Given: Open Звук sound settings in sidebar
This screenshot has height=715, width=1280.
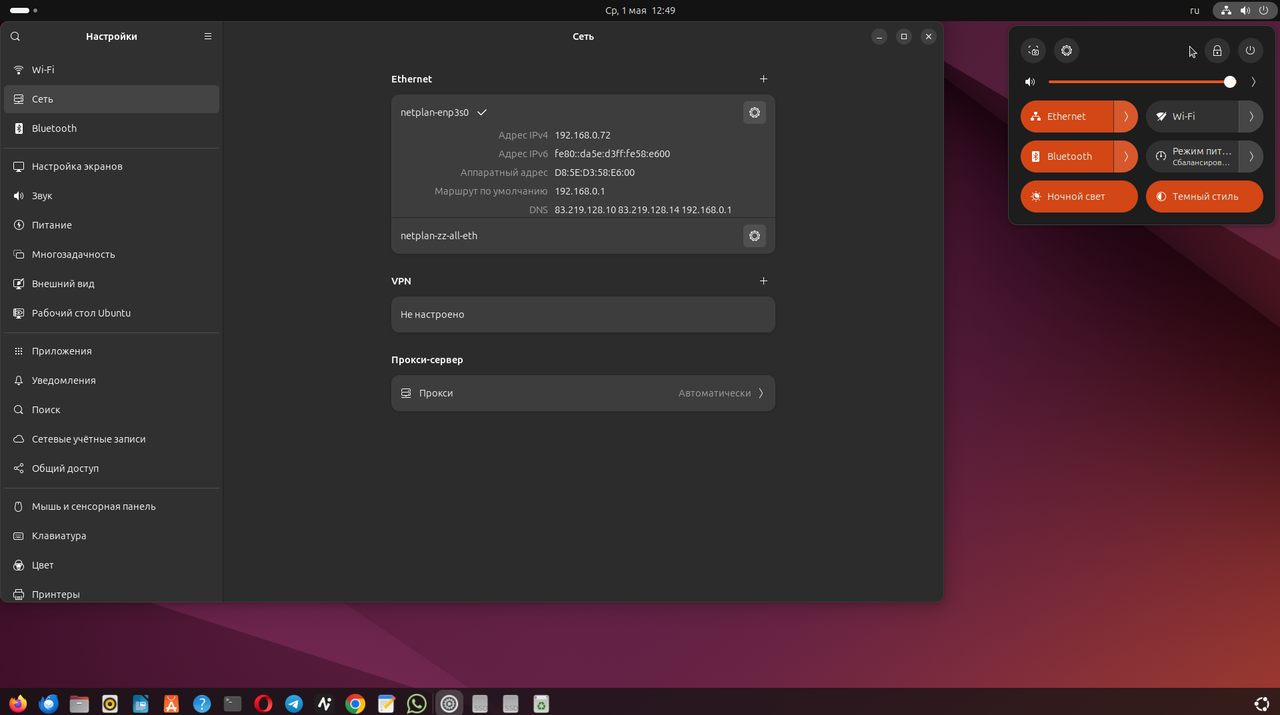Looking at the screenshot, I should 111,196.
